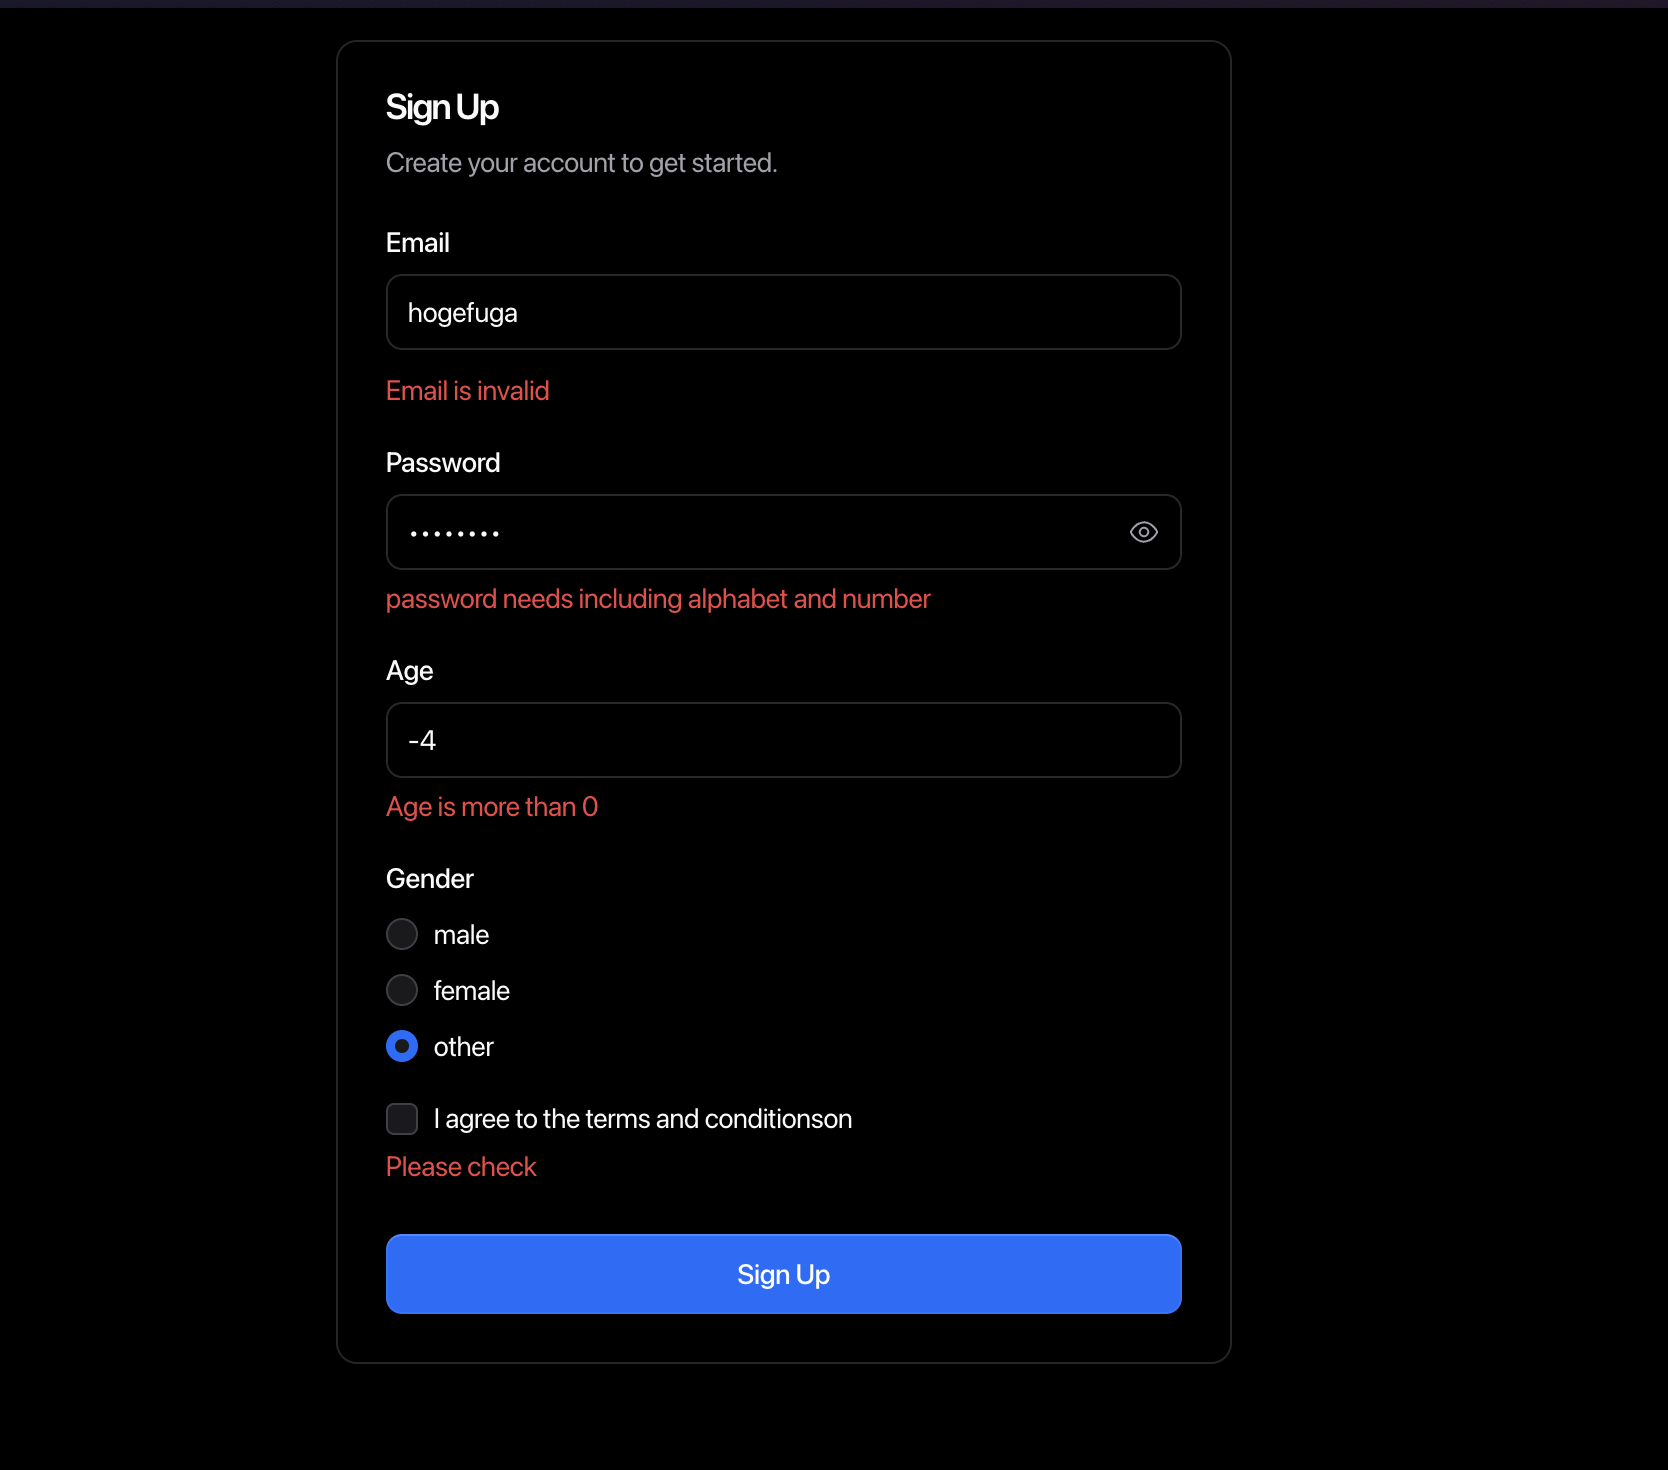This screenshot has height=1470, width=1668.
Task: Select the female gender radio button
Action: tap(402, 990)
